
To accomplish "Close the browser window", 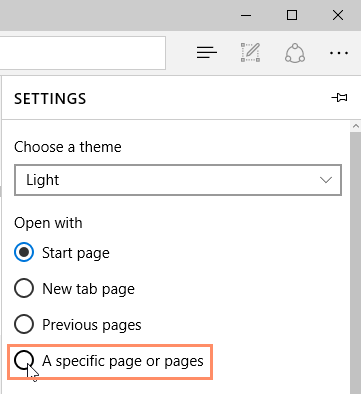I will (x=338, y=15).
